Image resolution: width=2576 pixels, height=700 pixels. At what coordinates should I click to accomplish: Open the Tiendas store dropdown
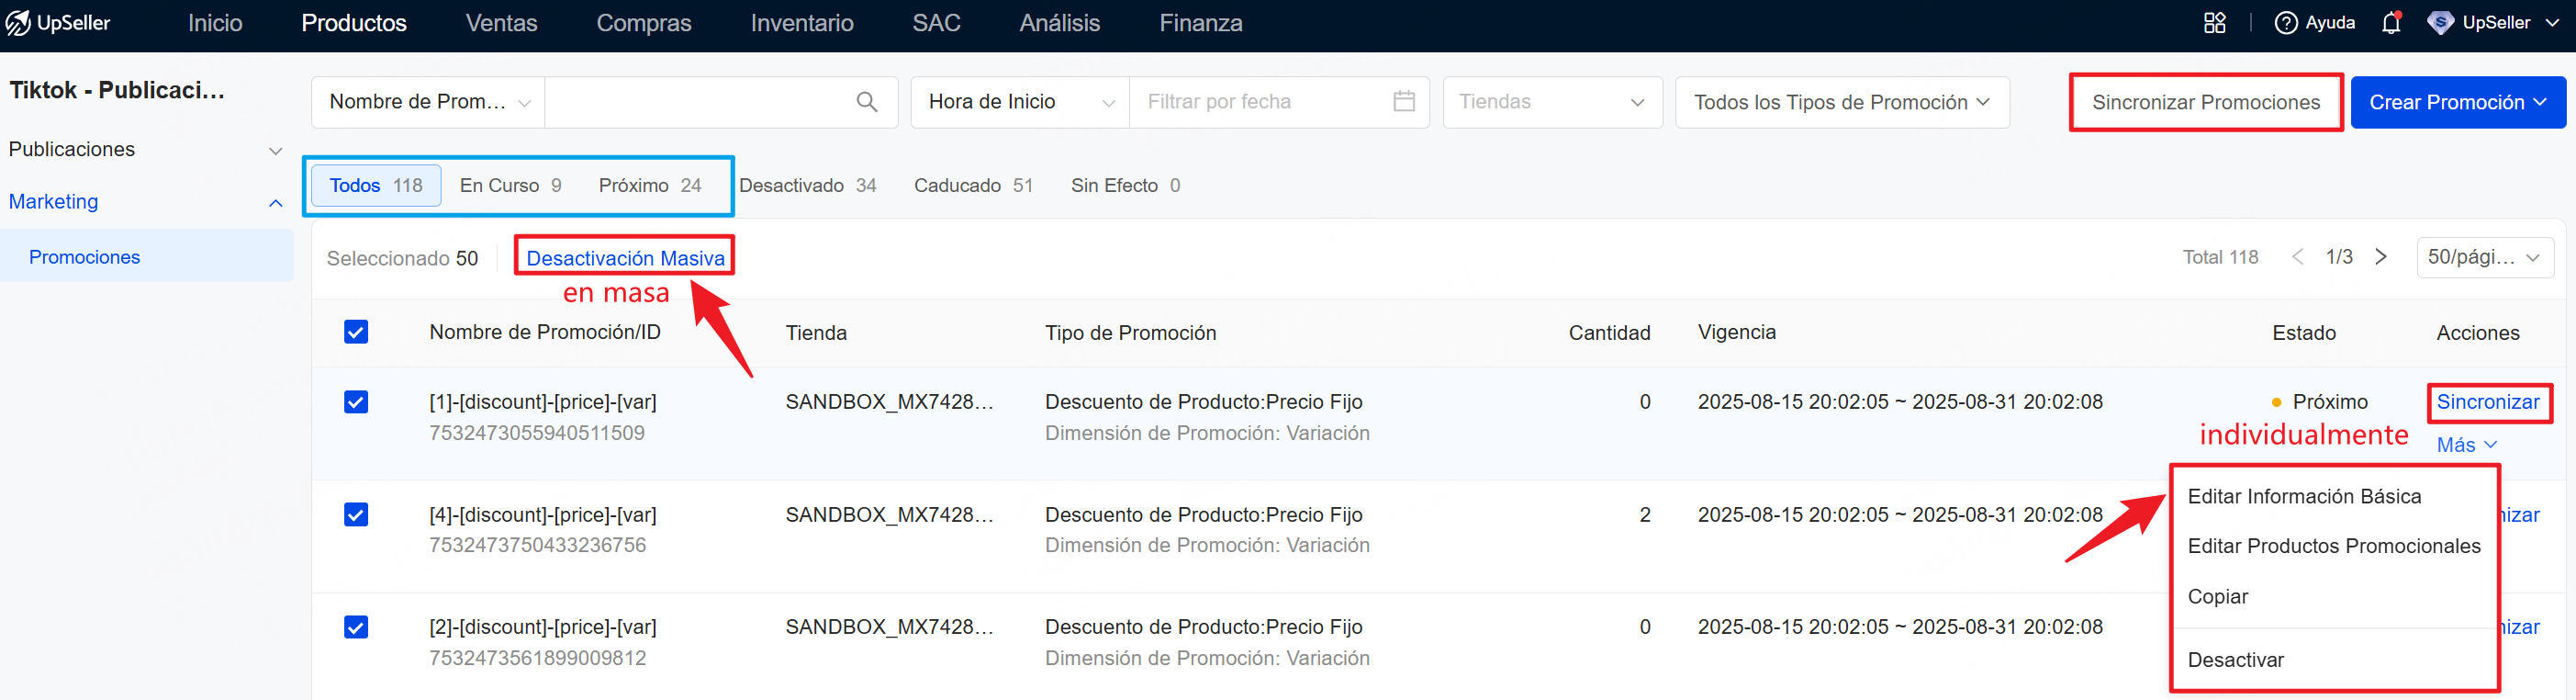pos(1551,102)
